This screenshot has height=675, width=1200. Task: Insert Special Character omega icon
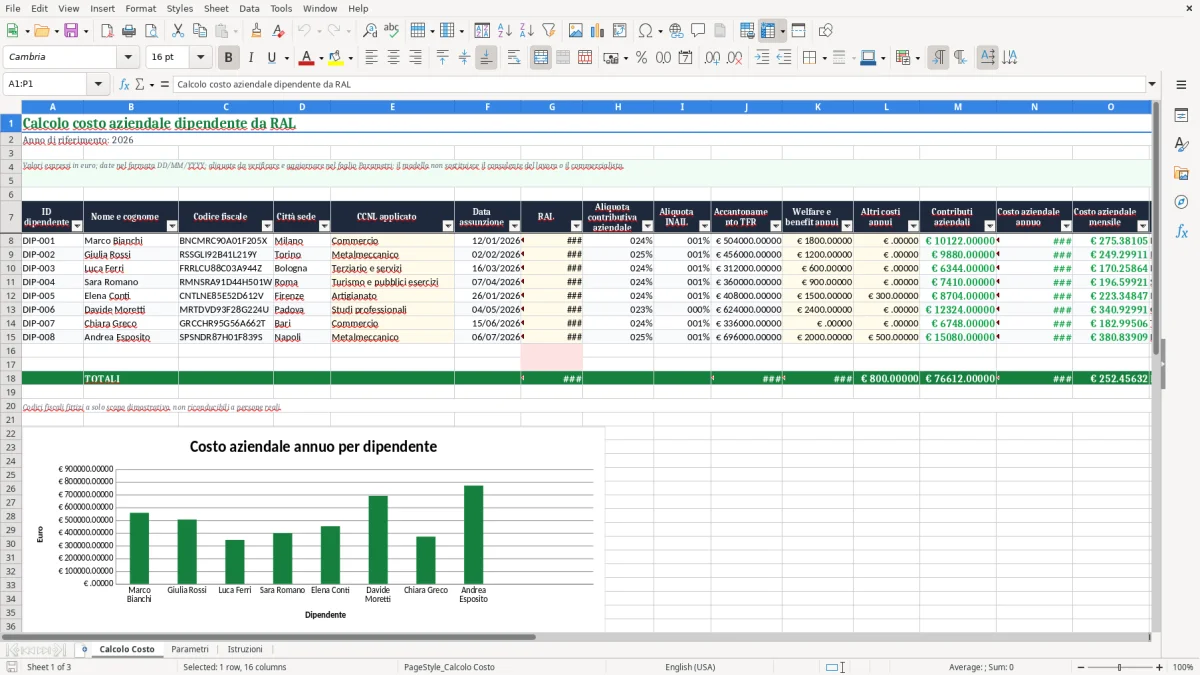coord(645,31)
